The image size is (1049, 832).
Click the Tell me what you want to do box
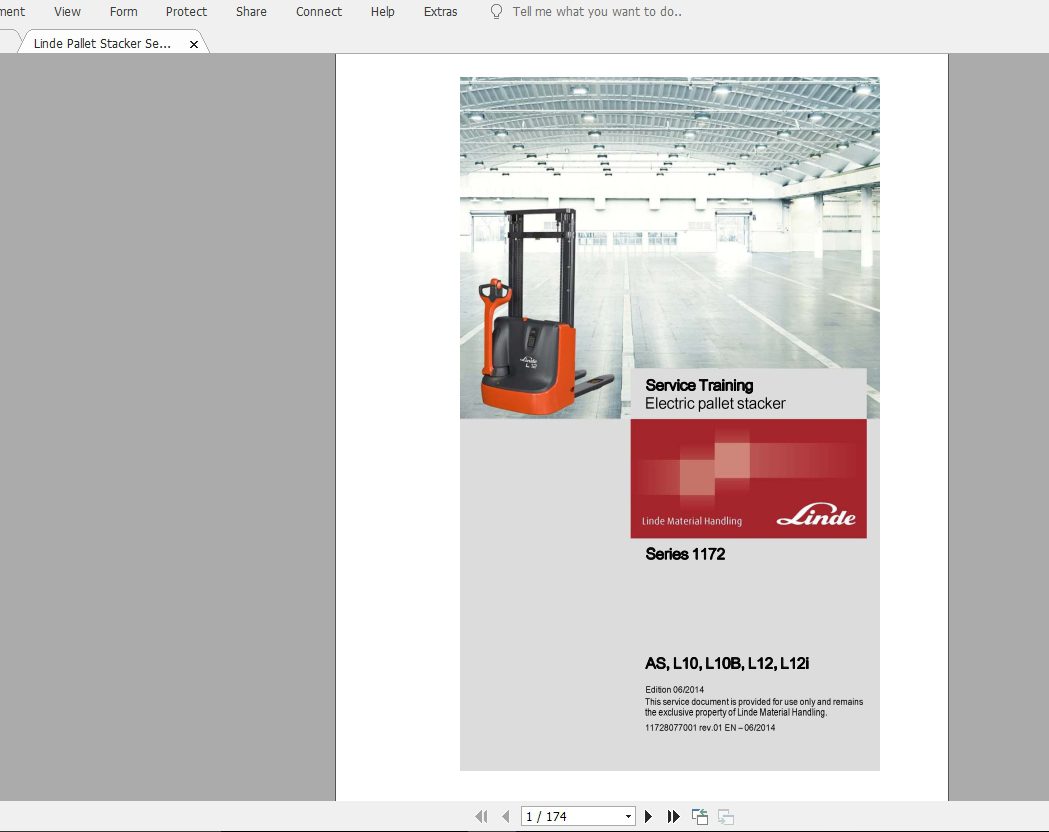pos(597,11)
